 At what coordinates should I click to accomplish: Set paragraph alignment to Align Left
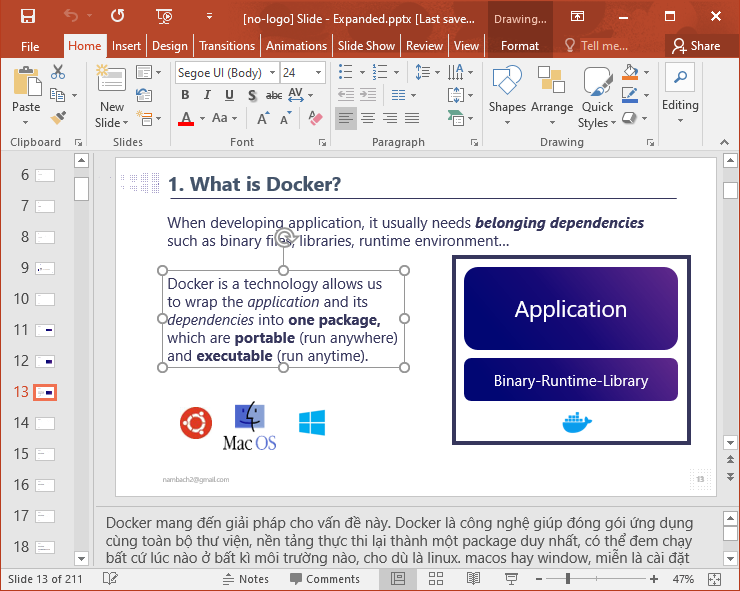tap(346, 118)
